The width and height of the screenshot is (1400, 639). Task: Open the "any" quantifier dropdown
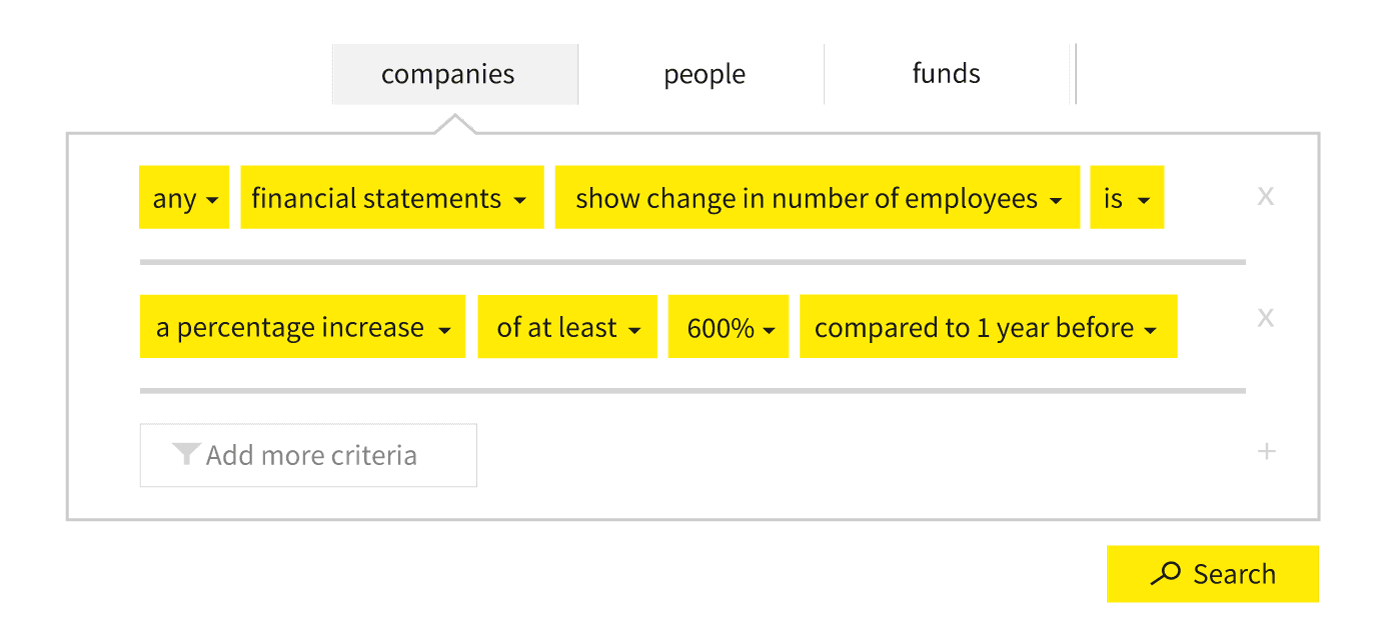(184, 197)
